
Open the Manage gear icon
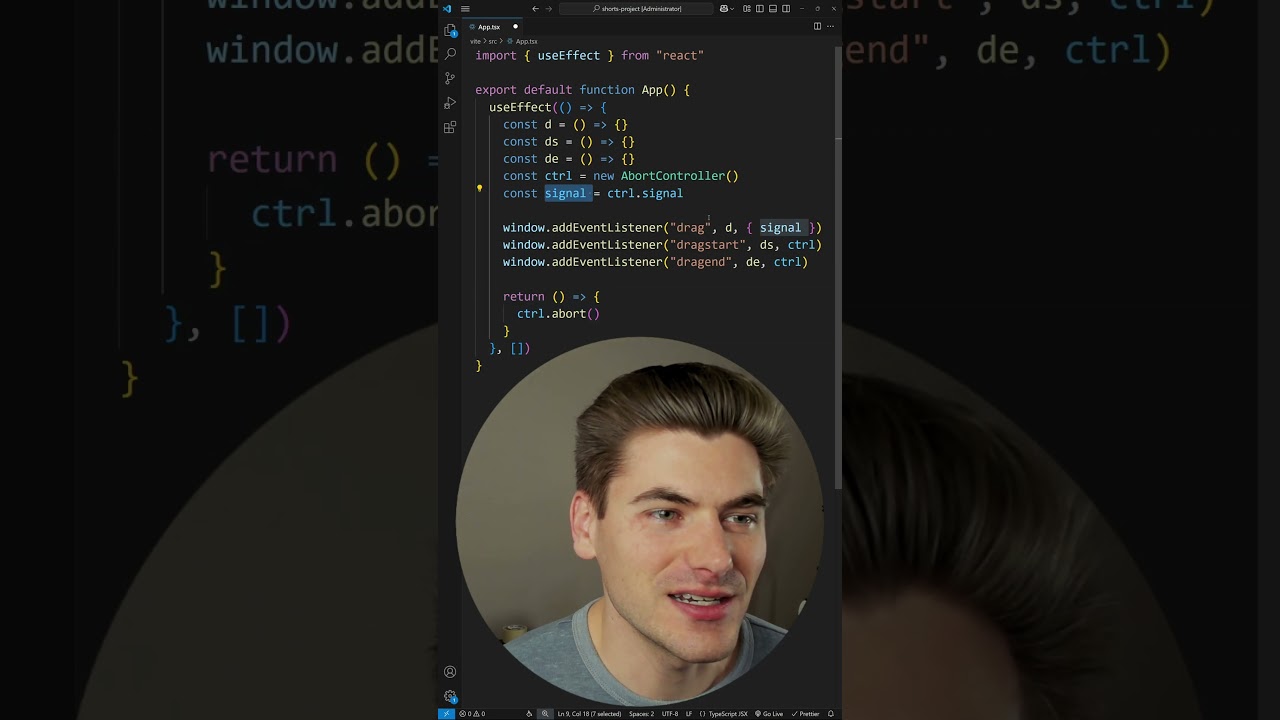tap(450, 696)
